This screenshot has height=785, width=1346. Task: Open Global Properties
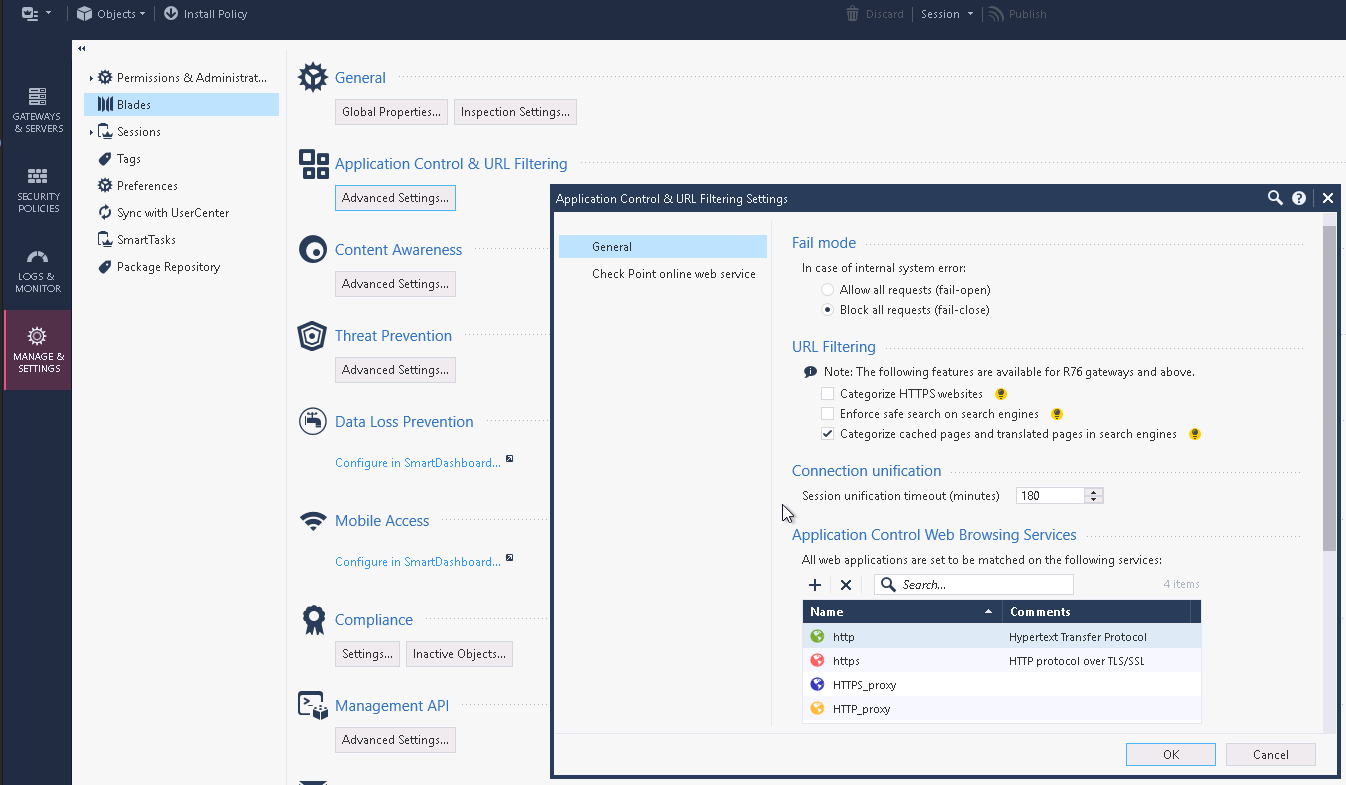click(x=391, y=112)
